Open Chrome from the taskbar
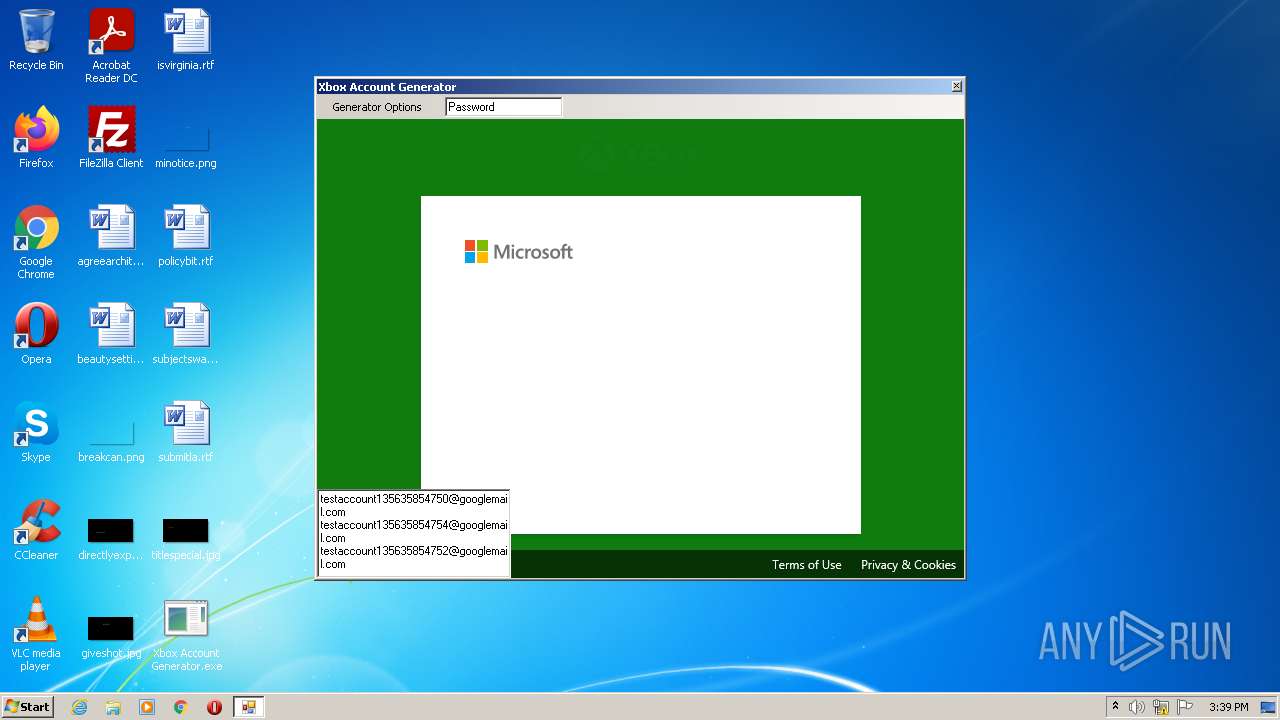1280x720 pixels. click(x=181, y=707)
